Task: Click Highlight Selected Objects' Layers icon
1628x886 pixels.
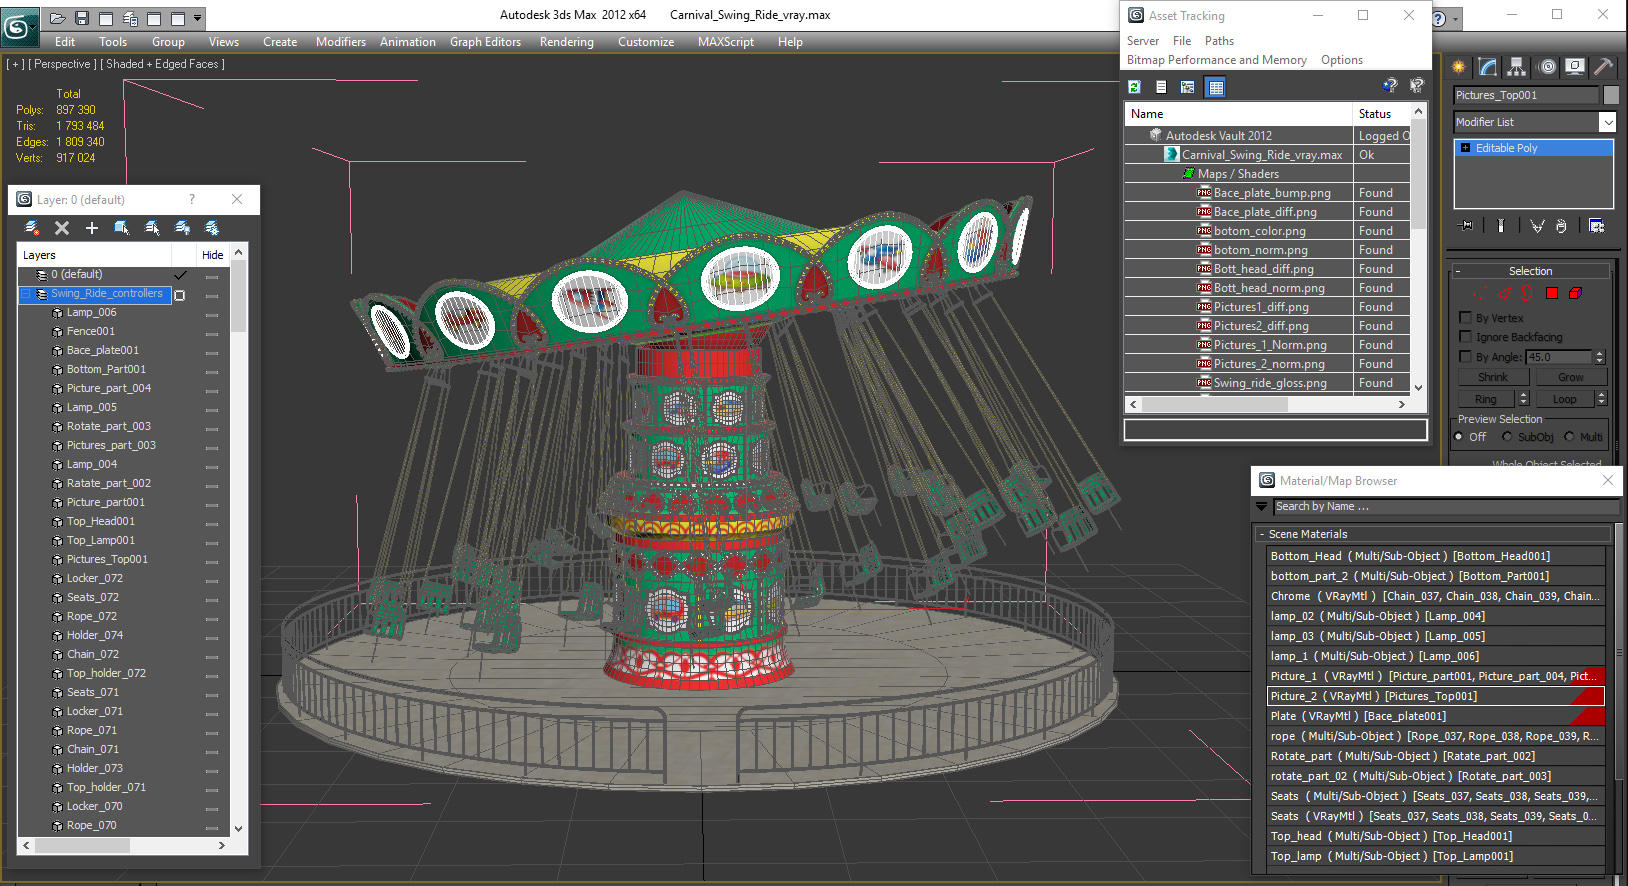Action: [x=152, y=228]
